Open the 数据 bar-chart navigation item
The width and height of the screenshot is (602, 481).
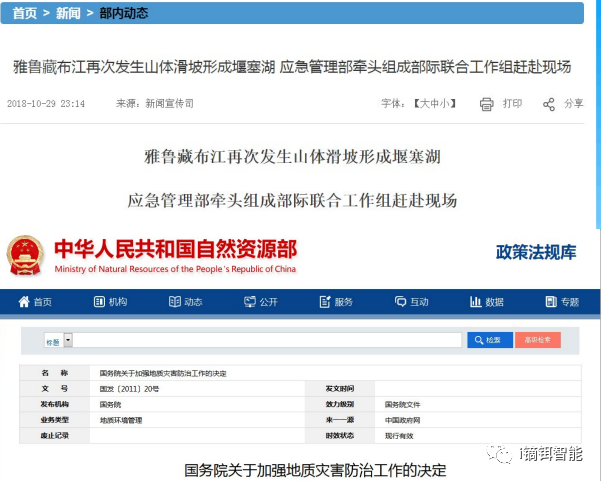pos(476,302)
